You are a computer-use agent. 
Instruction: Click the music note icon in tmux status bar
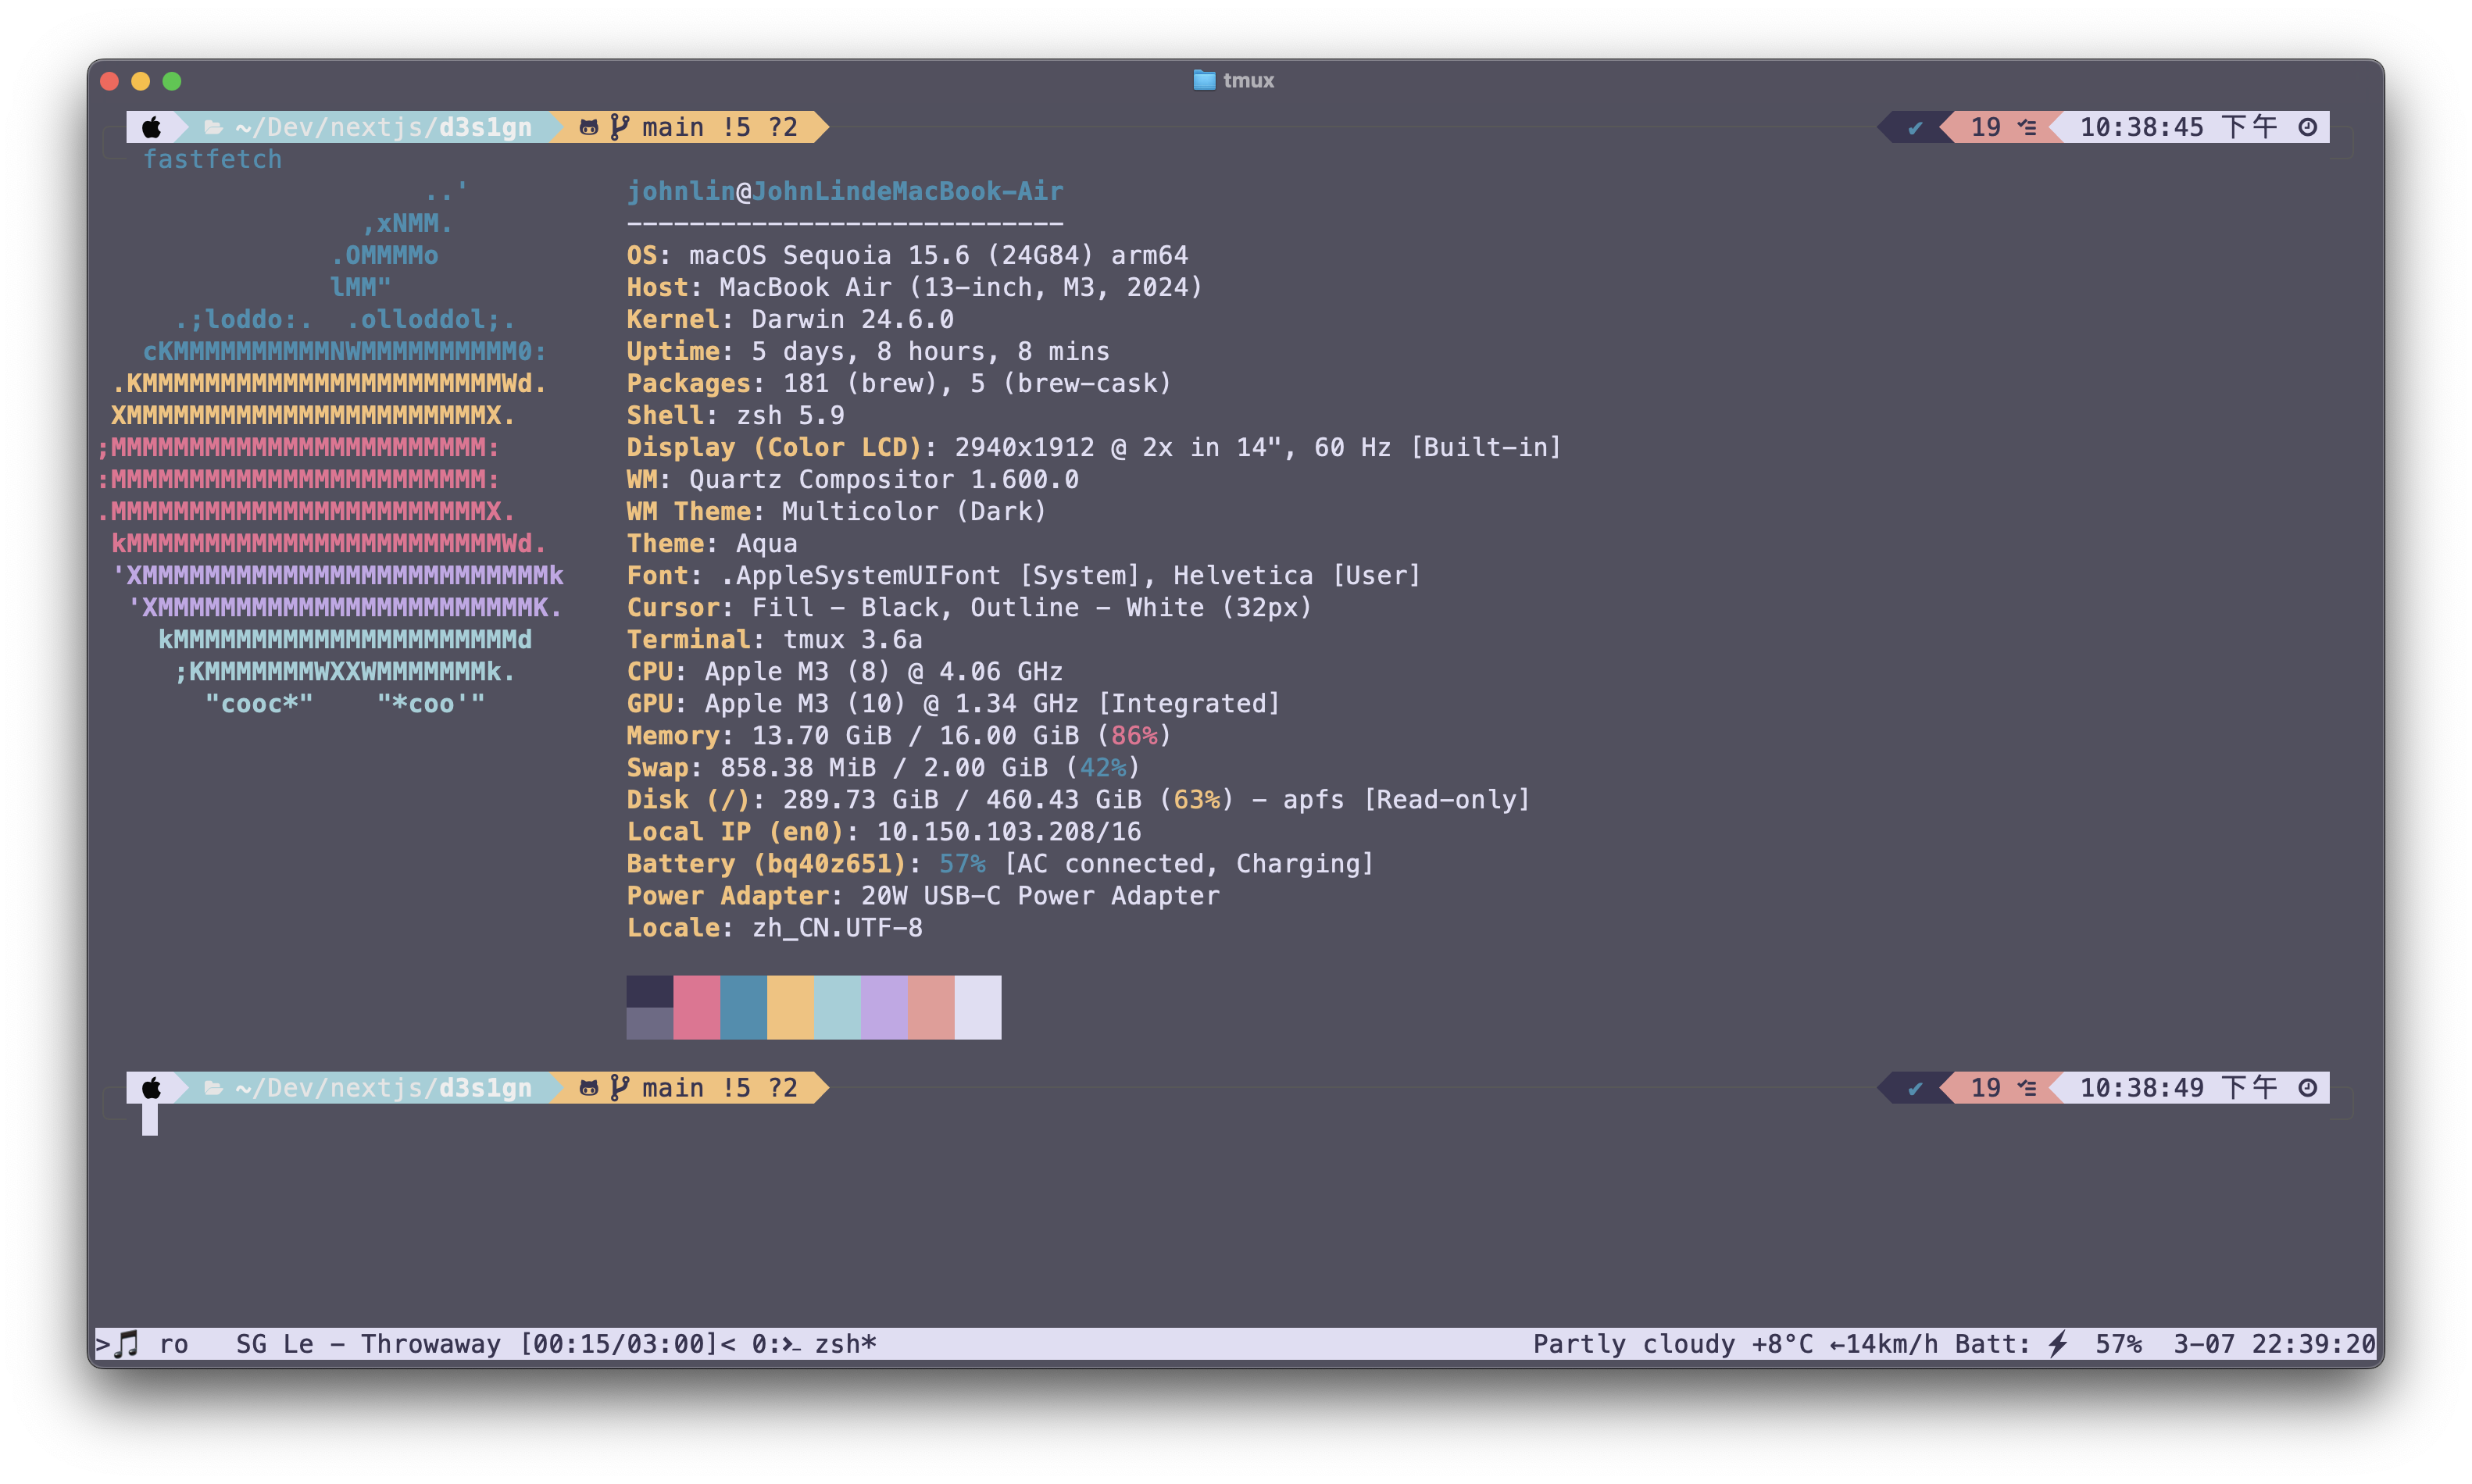127,1344
